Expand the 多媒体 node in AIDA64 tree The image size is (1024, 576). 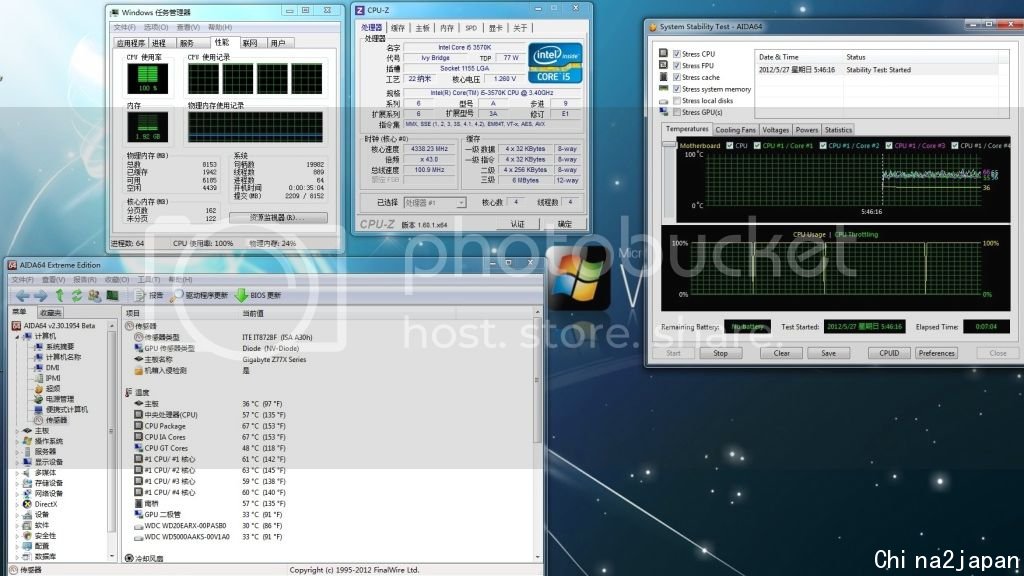[x=17, y=473]
